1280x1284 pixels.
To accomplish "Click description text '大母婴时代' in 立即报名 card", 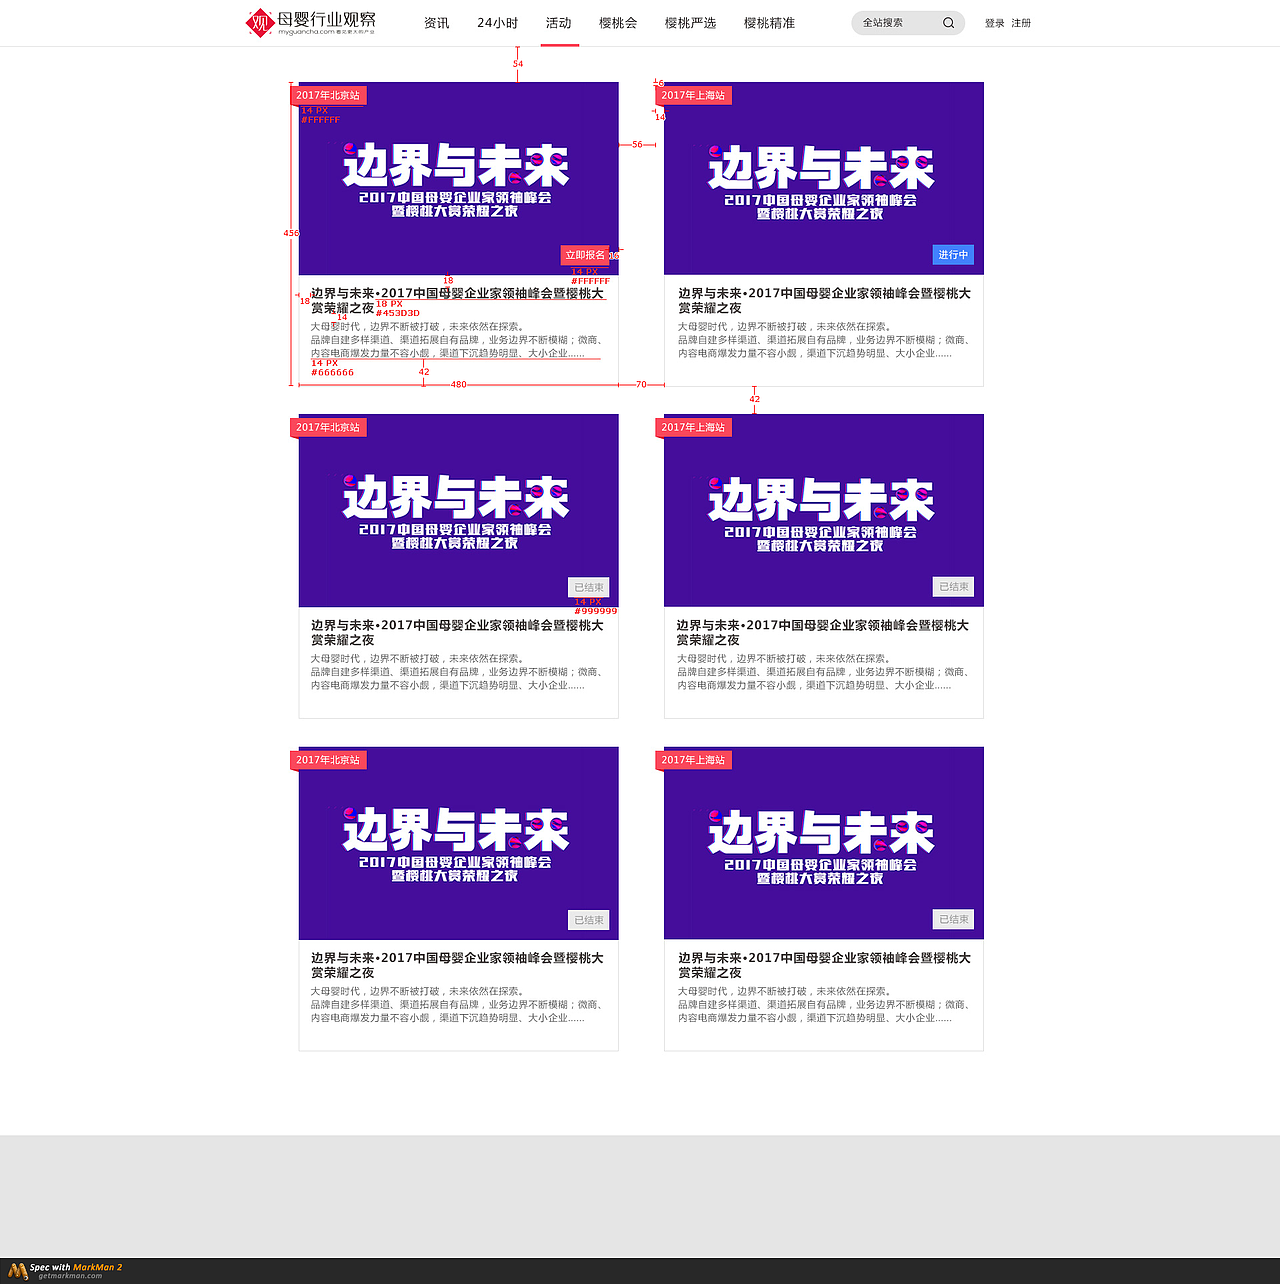I will [x=457, y=340].
